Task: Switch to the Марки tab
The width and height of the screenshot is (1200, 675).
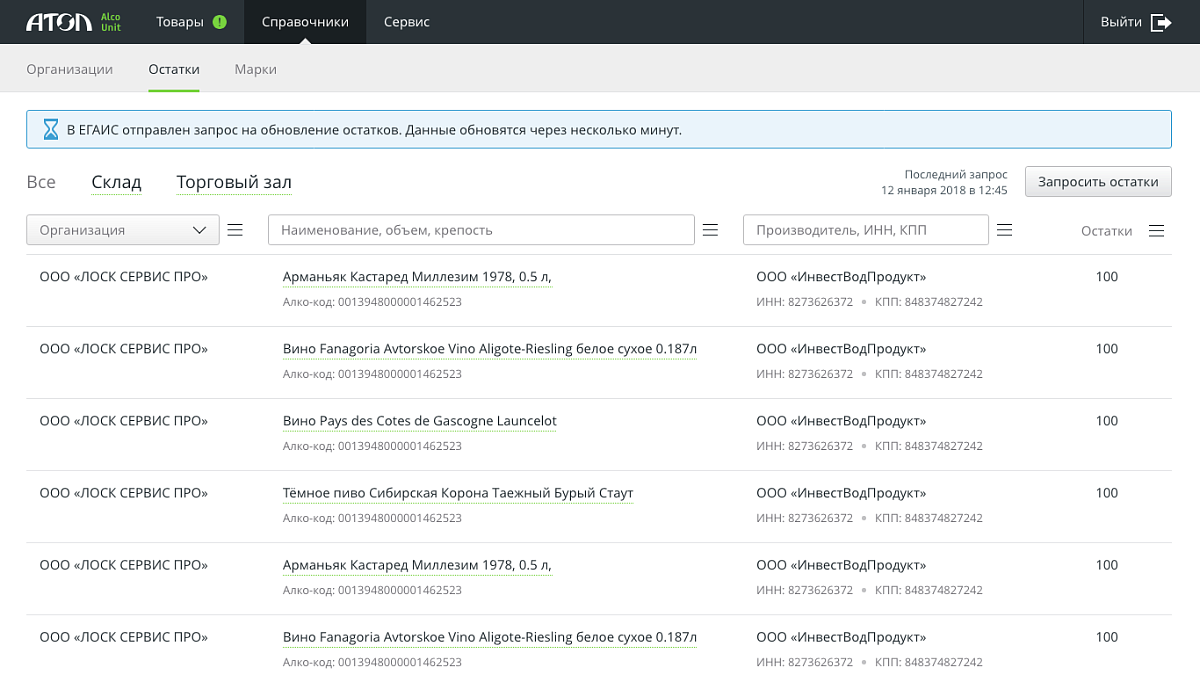Action: point(255,69)
